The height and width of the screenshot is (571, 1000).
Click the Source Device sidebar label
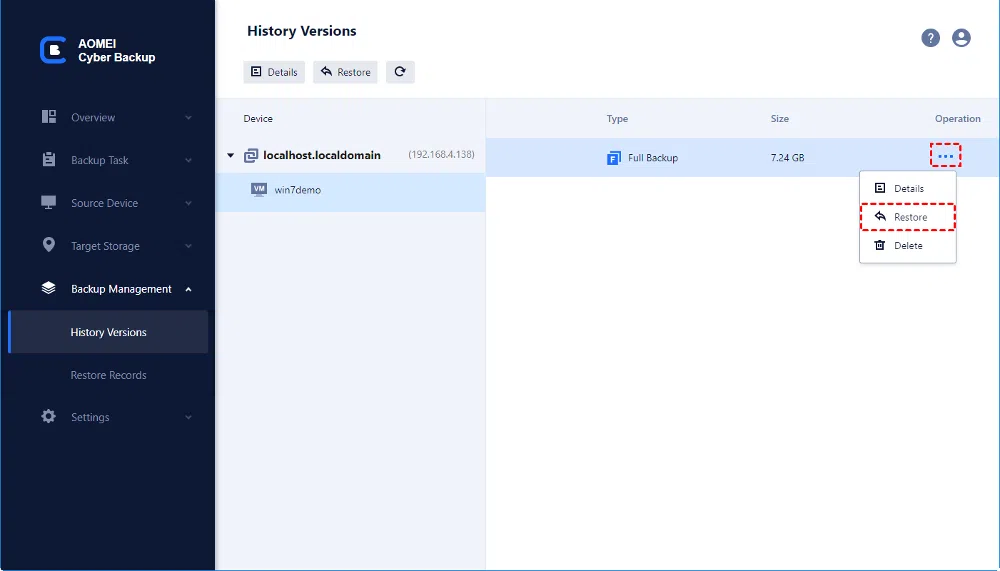coord(105,203)
